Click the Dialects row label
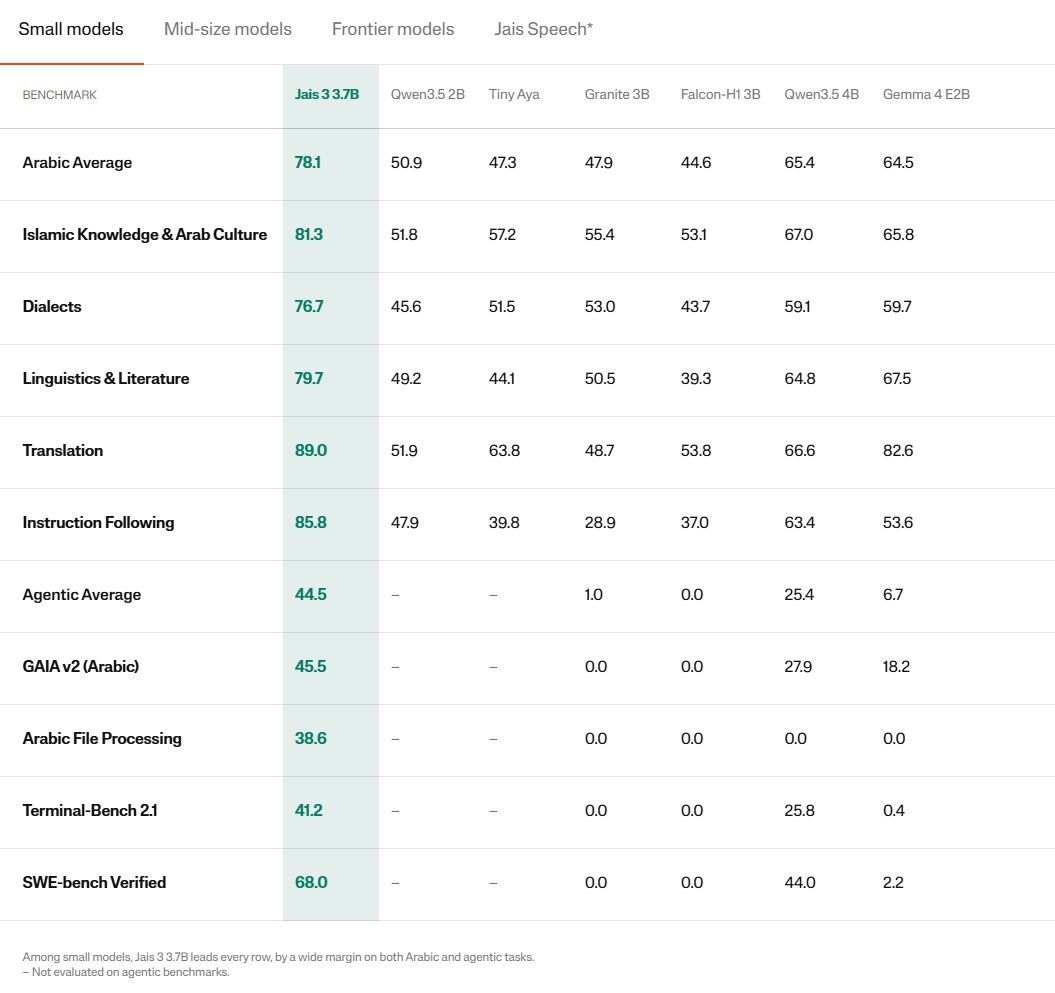This screenshot has width=1055, height=993. 52,306
